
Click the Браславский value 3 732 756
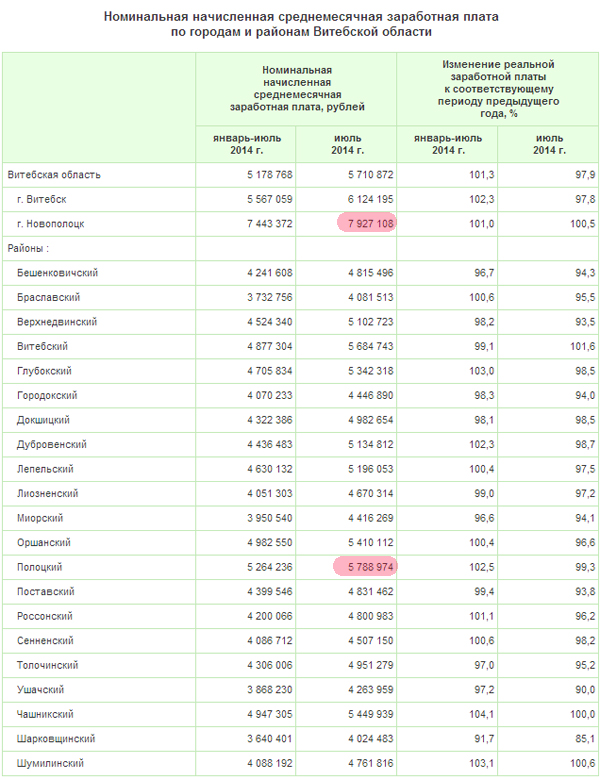tap(265, 297)
